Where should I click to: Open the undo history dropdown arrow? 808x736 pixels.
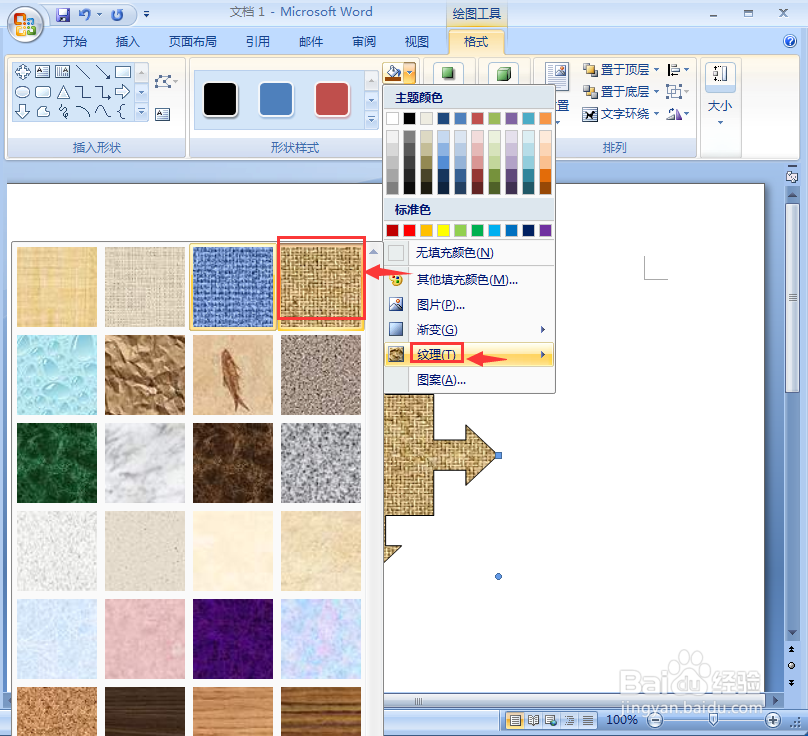click(x=99, y=14)
